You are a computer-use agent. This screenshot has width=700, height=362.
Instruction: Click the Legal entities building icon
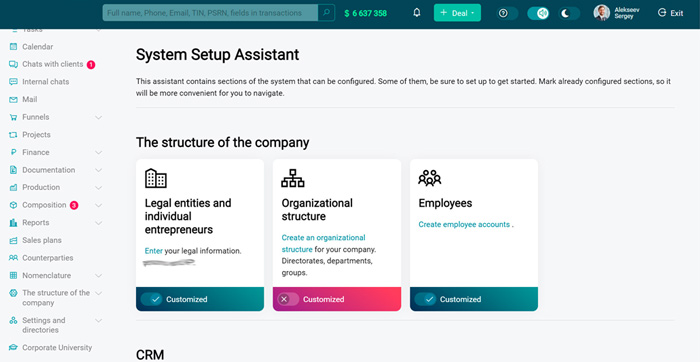click(156, 178)
